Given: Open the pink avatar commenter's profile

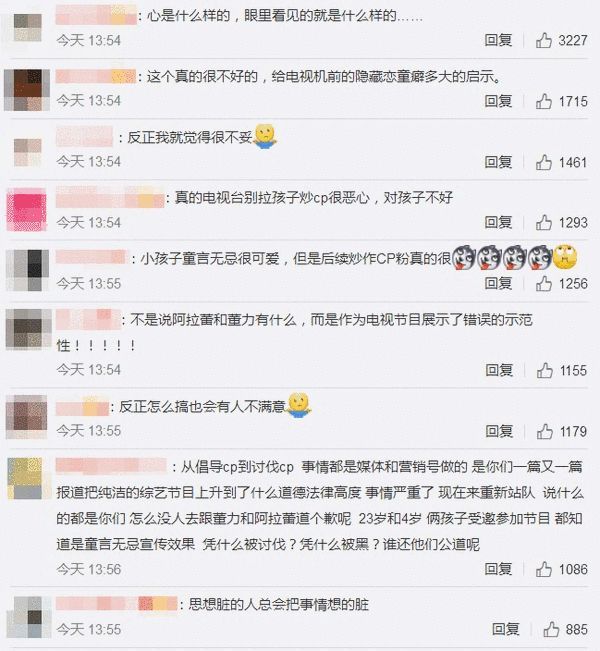Looking at the screenshot, I should pos(27,210).
